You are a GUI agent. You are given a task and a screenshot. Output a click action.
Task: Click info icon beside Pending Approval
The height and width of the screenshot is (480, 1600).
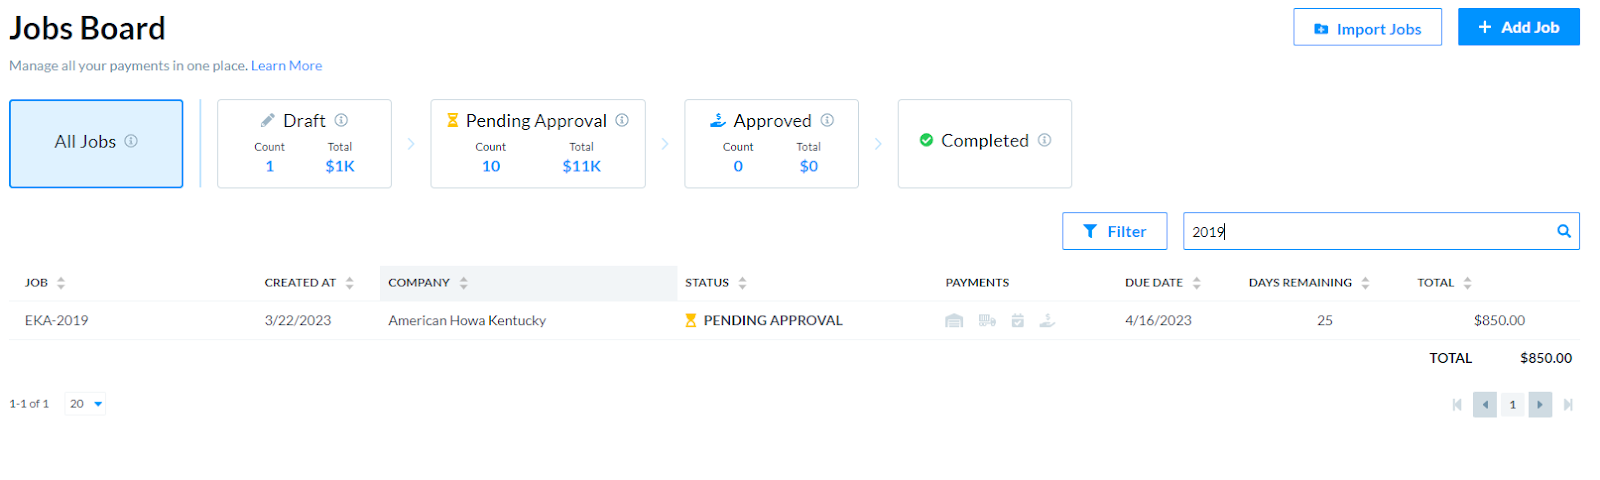coord(622,120)
